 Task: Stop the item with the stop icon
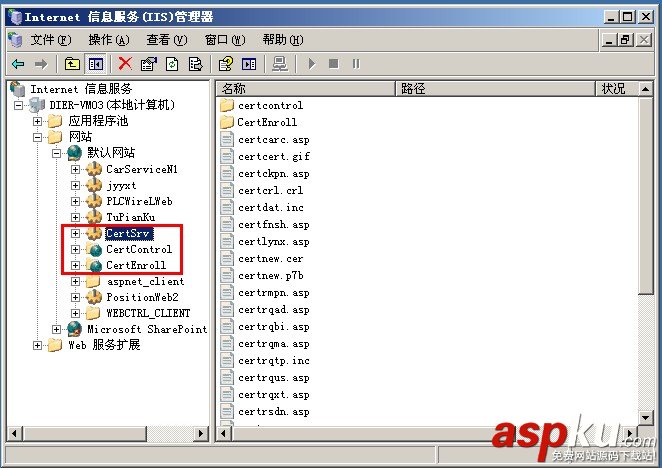point(334,64)
